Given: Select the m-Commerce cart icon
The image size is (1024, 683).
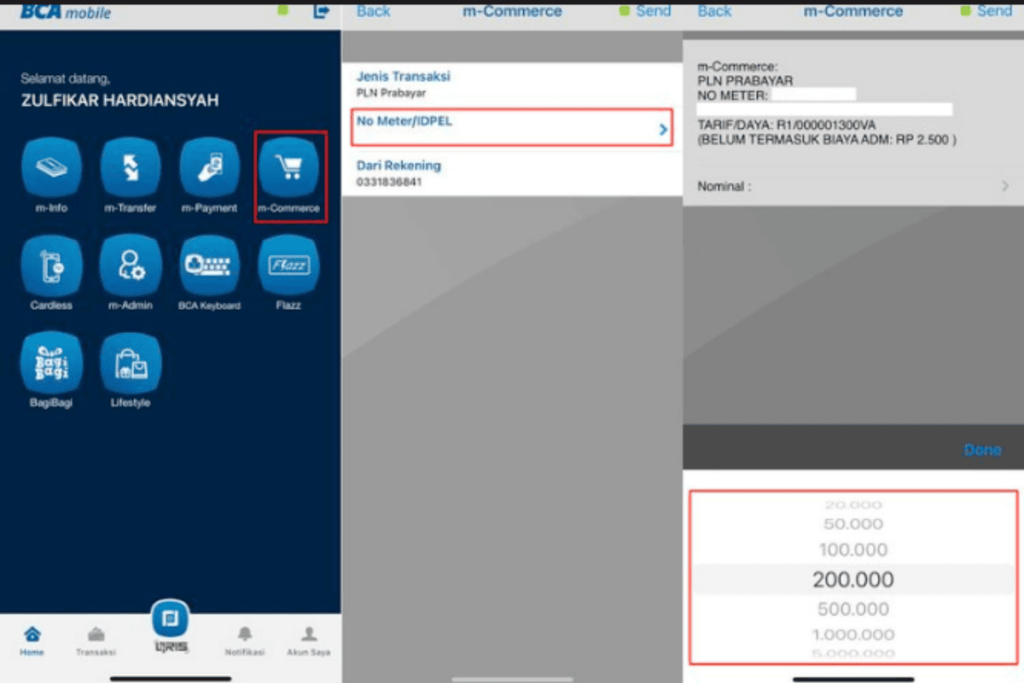Looking at the screenshot, I should (289, 168).
